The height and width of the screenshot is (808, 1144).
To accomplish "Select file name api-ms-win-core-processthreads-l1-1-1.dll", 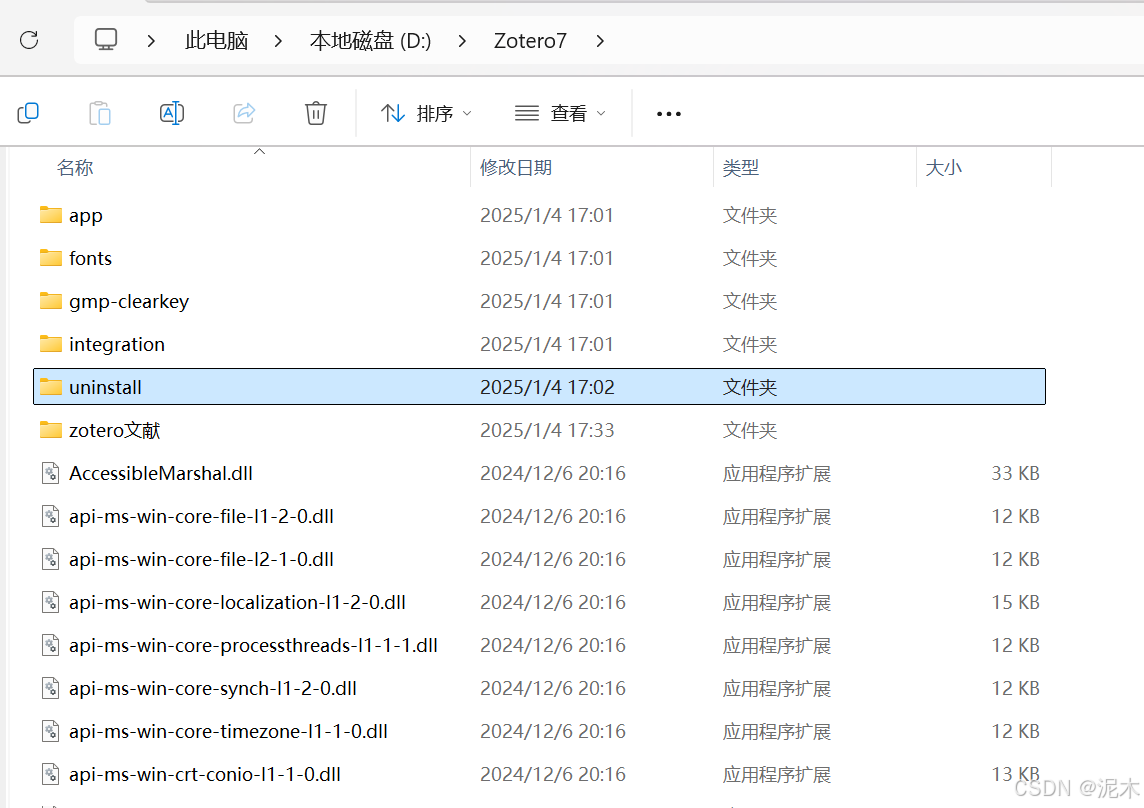I will [x=253, y=645].
